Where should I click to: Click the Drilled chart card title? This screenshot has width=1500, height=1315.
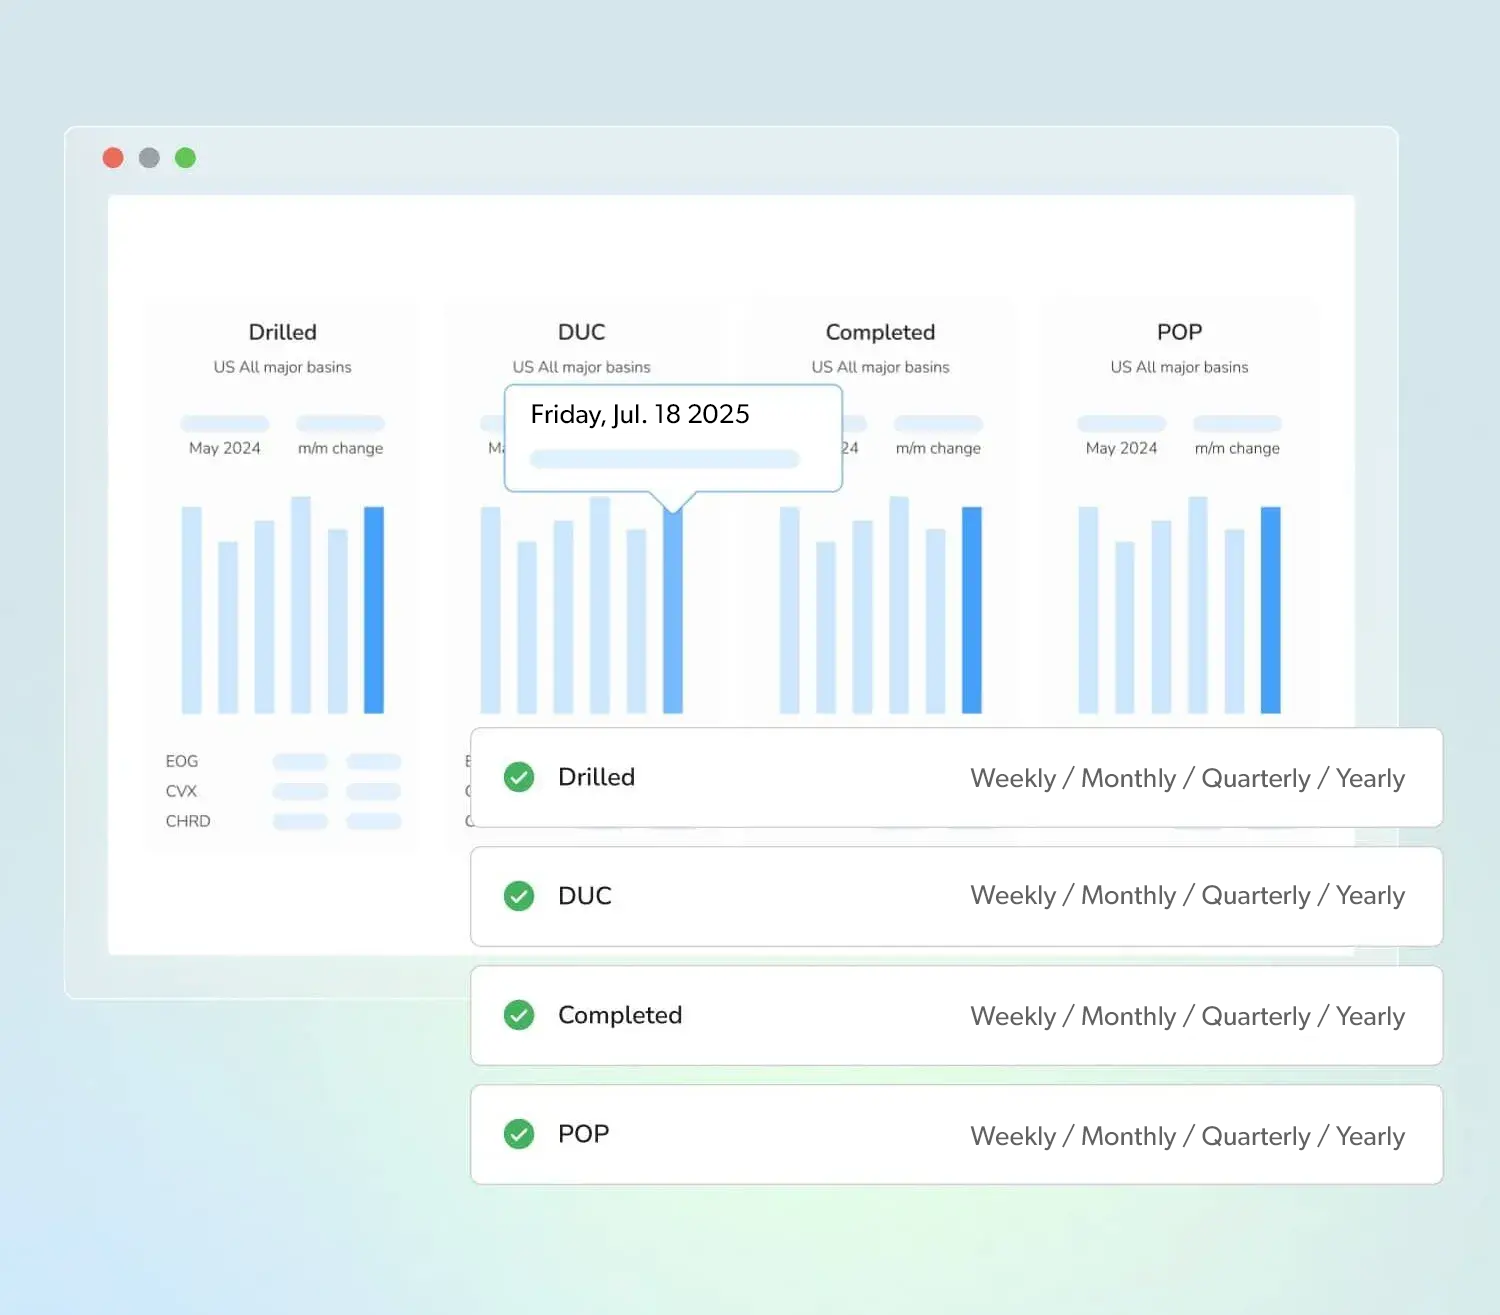[x=283, y=332]
